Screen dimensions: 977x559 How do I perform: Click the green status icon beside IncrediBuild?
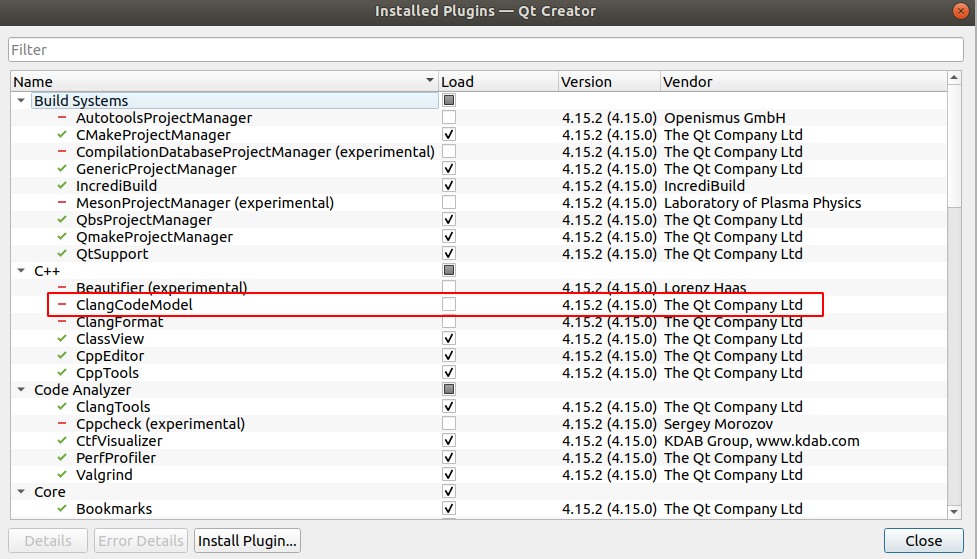click(62, 185)
